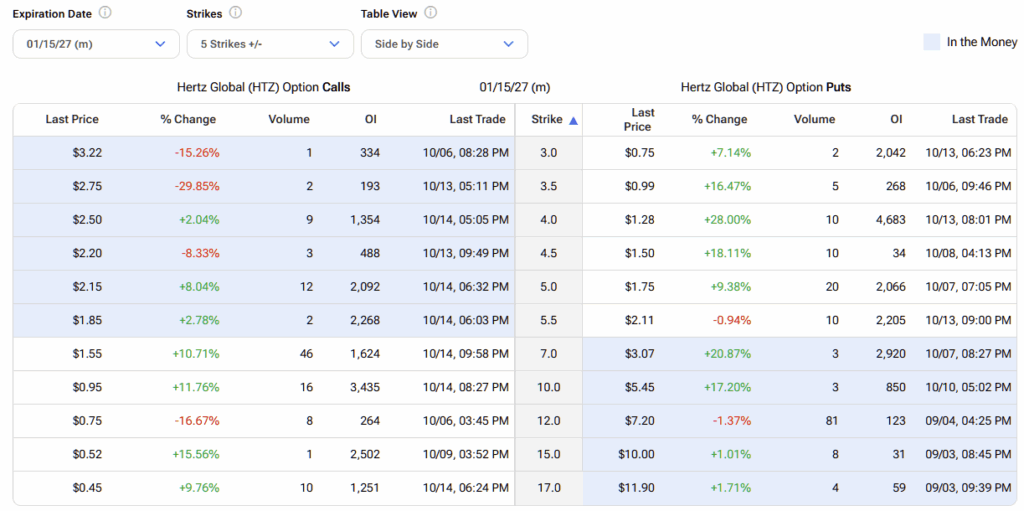The width and height of the screenshot is (1024, 511).
Task: Click info icon beside Expiration Date
Action: 106,13
